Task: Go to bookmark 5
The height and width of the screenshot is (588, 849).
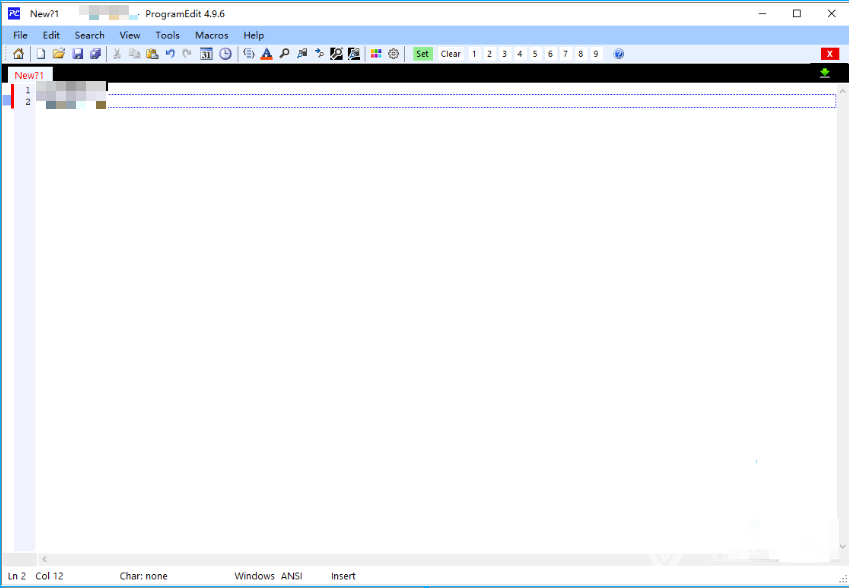Action: coord(535,54)
